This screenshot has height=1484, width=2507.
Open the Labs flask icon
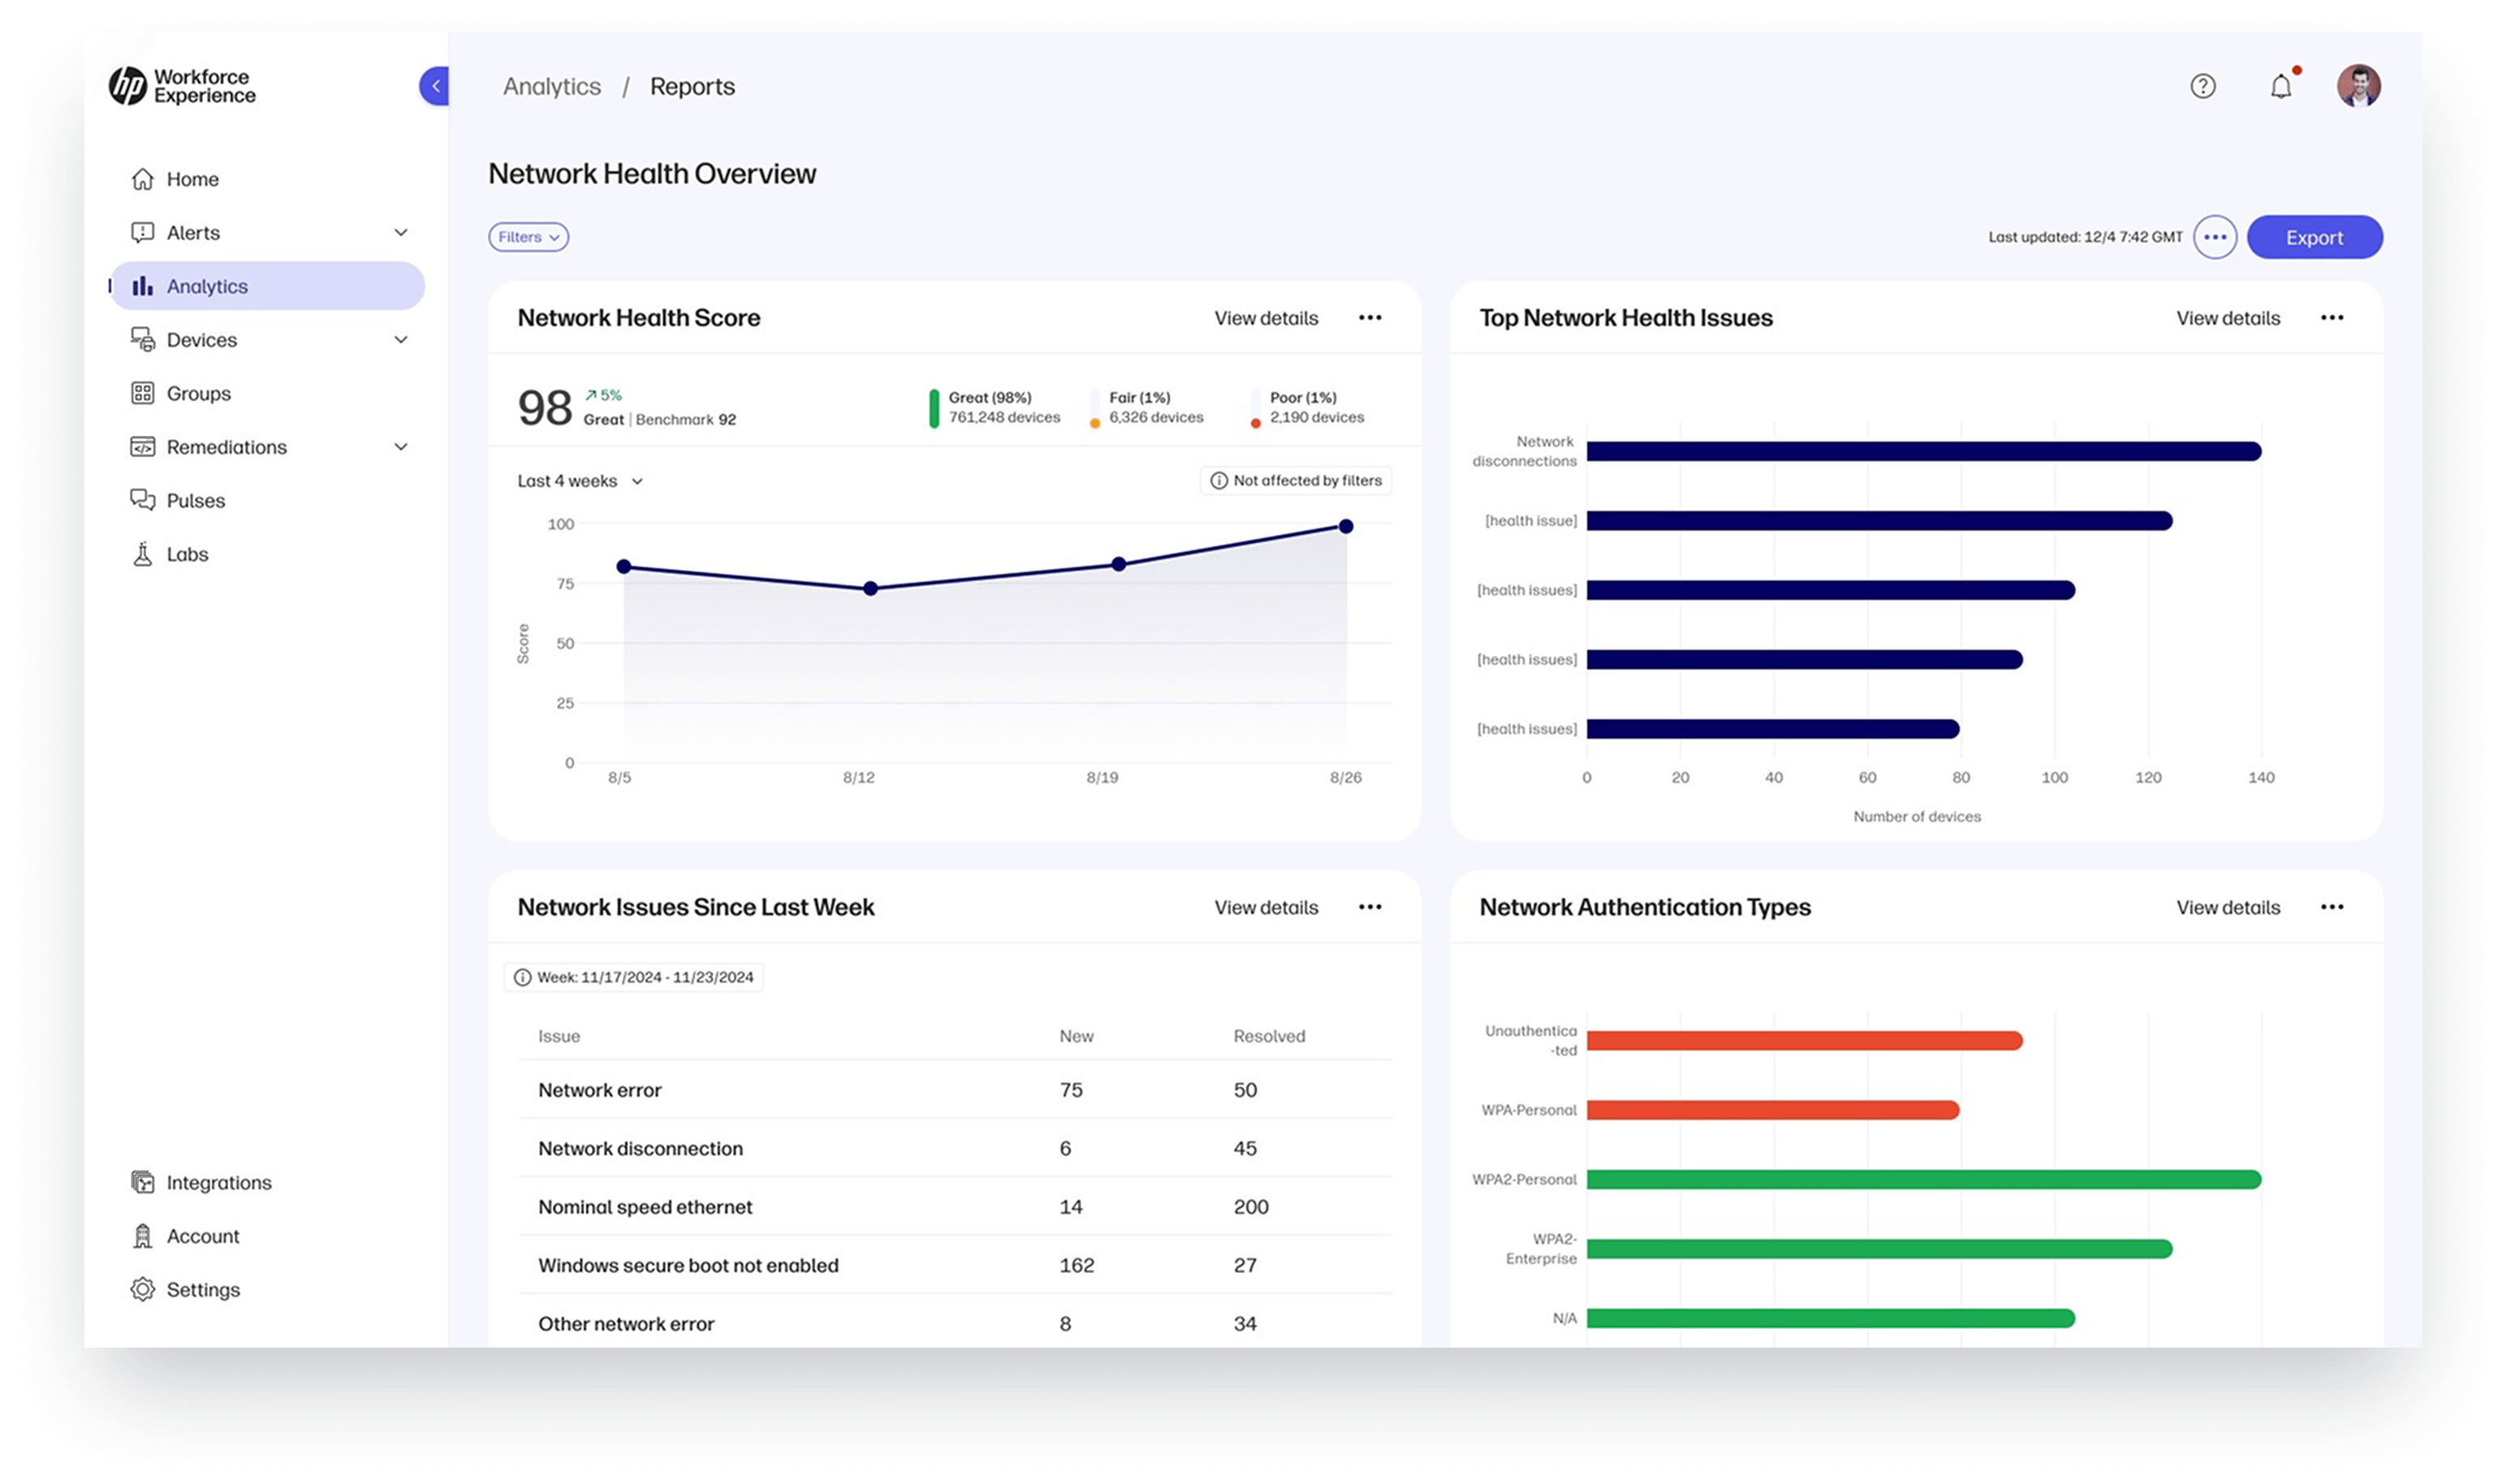click(x=143, y=554)
